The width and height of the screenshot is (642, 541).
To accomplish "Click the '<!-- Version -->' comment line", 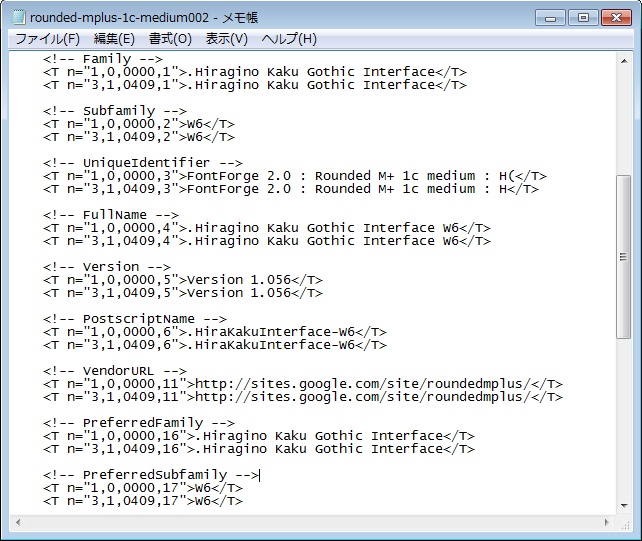I will [x=106, y=267].
